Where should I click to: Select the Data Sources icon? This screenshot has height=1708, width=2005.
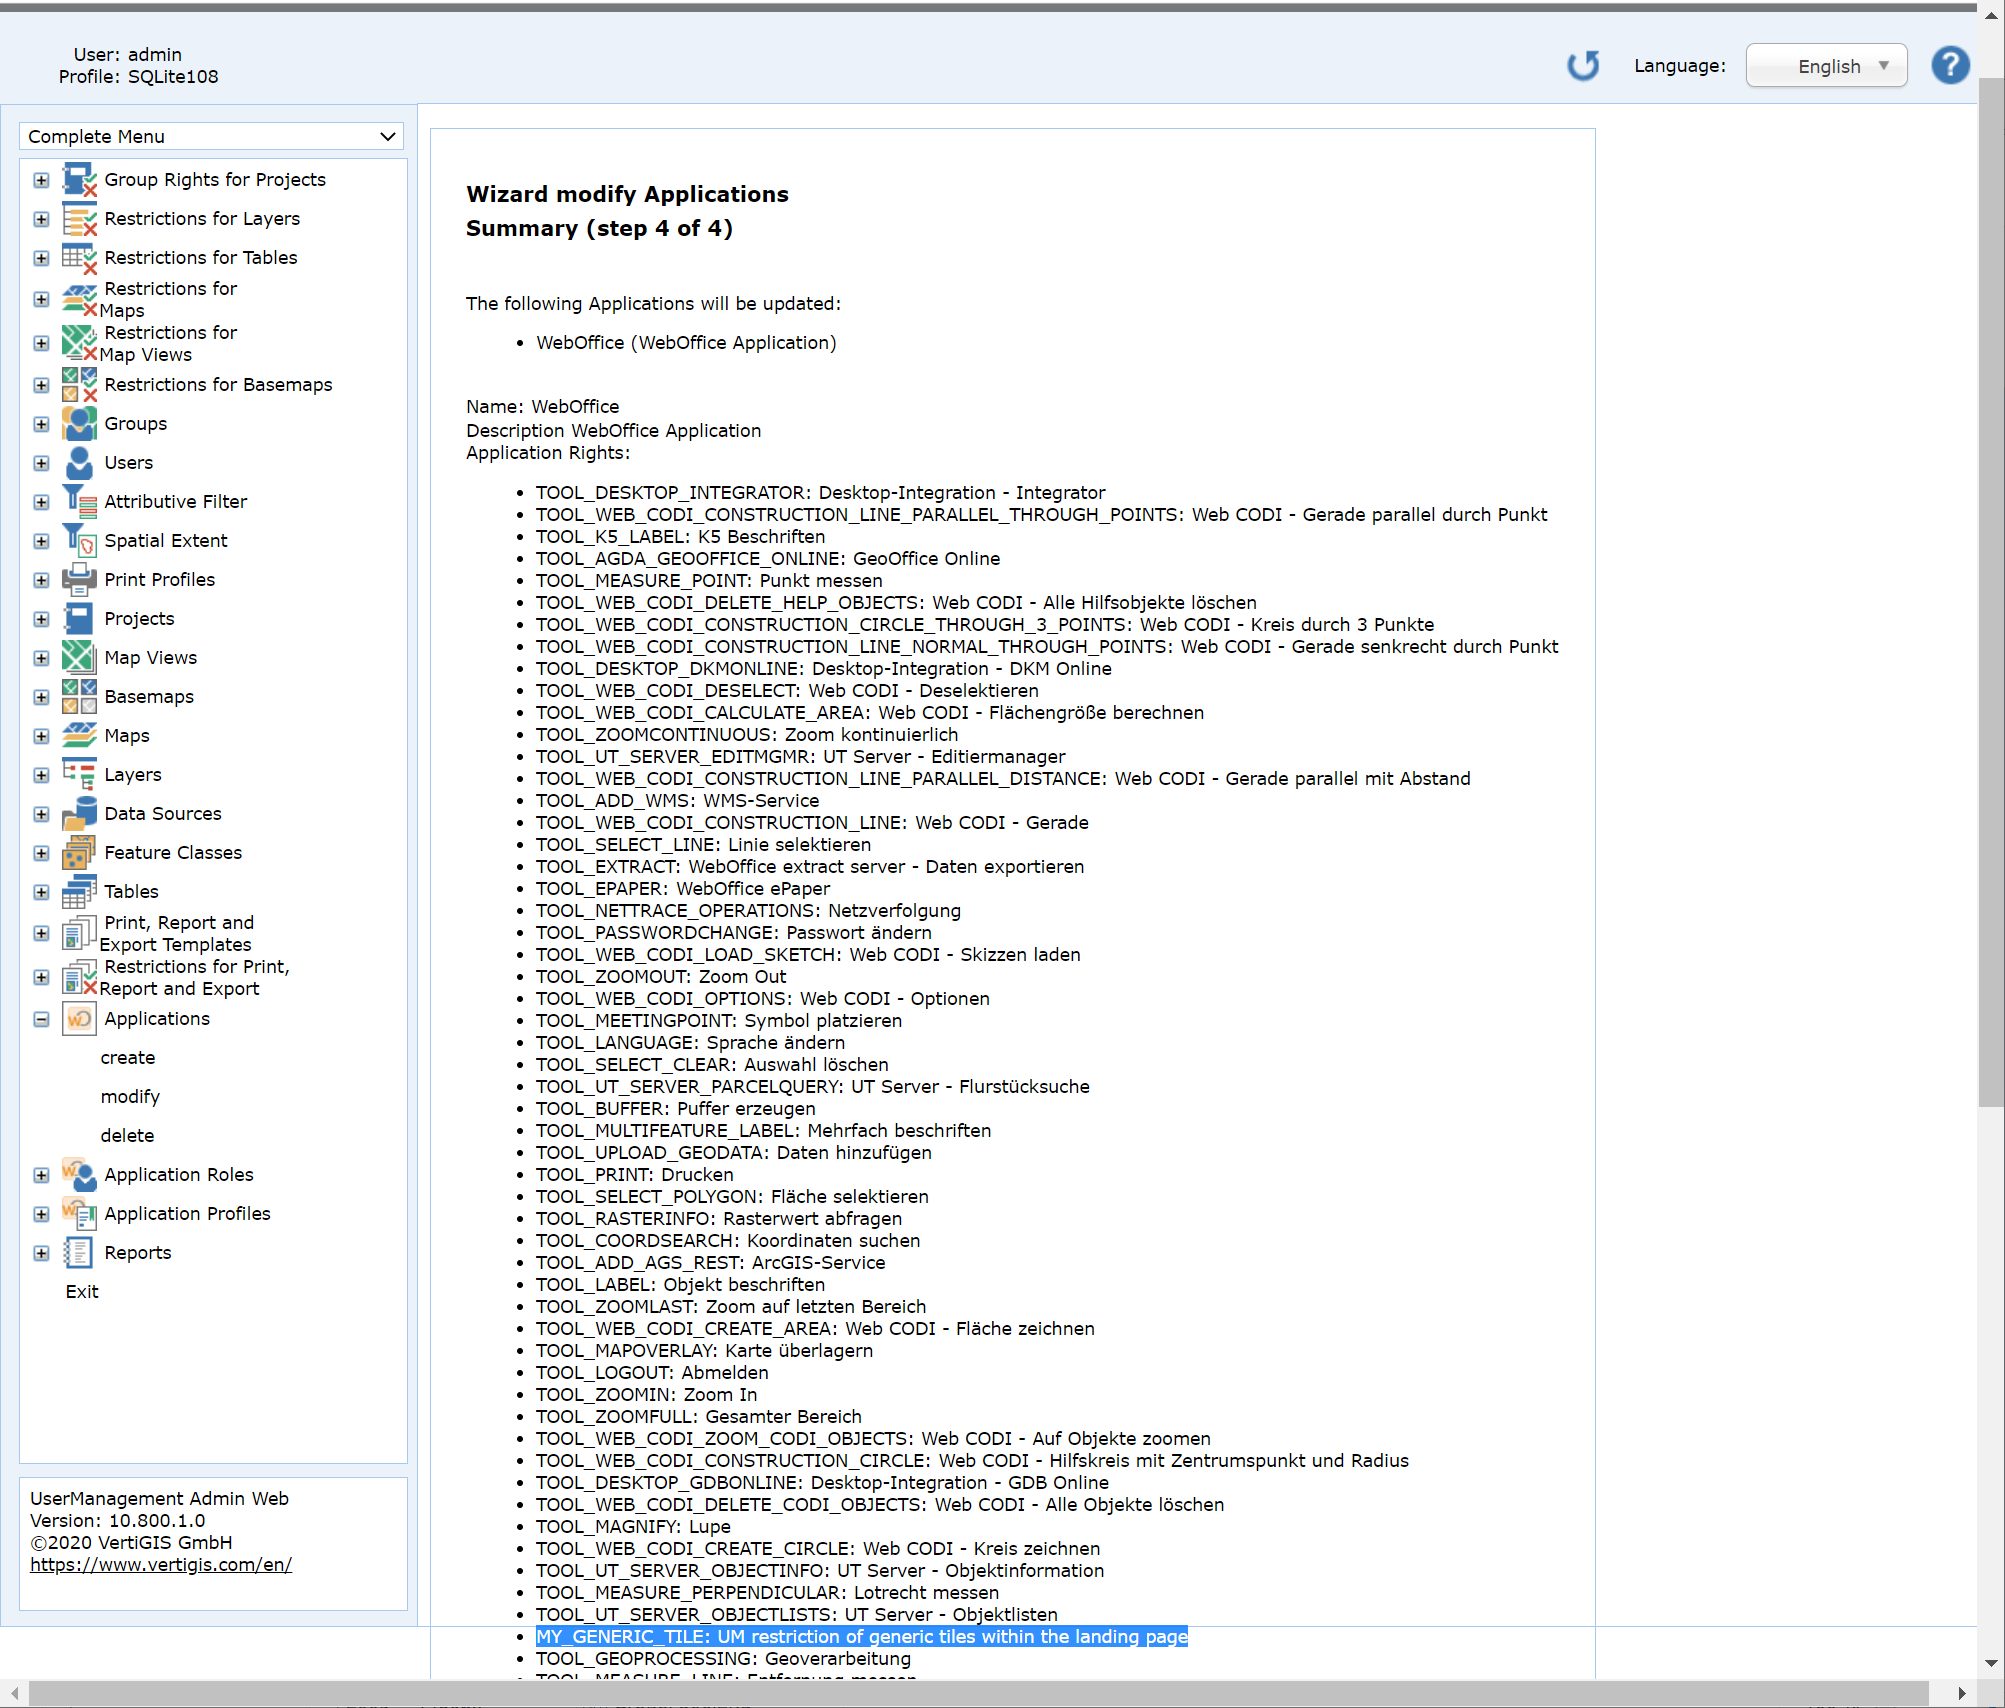(79, 813)
